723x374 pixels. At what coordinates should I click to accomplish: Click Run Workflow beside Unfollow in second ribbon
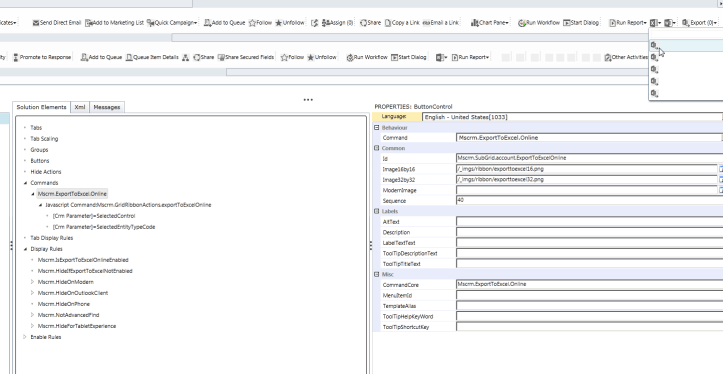[367, 57]
